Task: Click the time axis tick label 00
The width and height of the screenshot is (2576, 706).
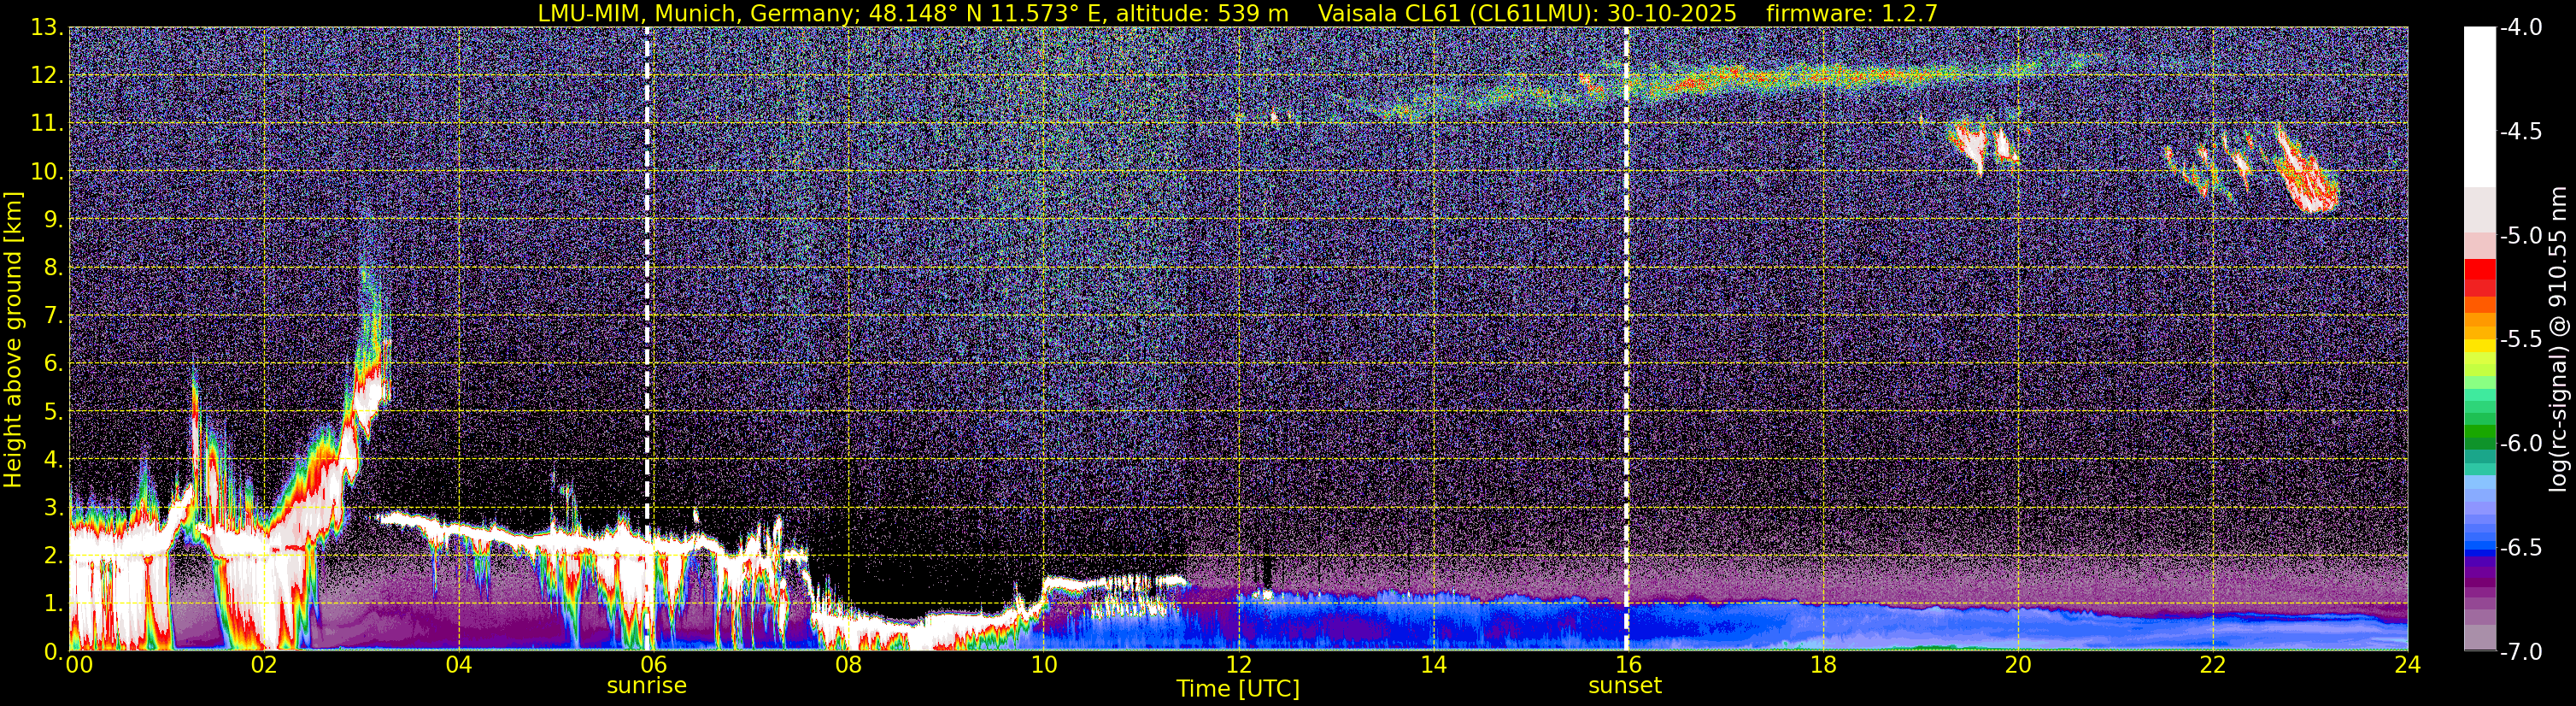Action: [x=78, y=665]
